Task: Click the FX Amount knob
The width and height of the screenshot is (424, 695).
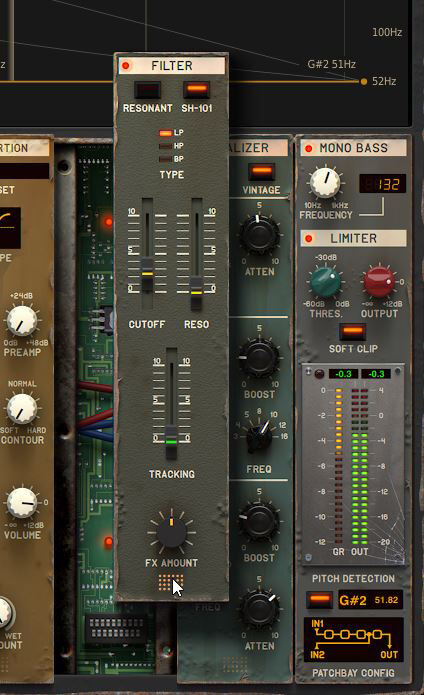Action: pos(171,532)
